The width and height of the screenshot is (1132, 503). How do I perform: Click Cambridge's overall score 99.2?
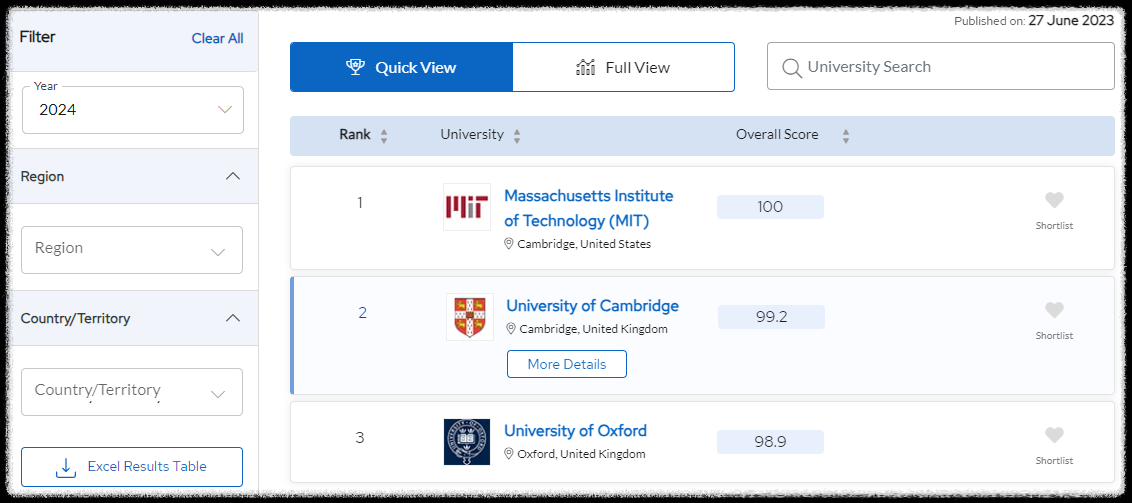pos(771,317)
